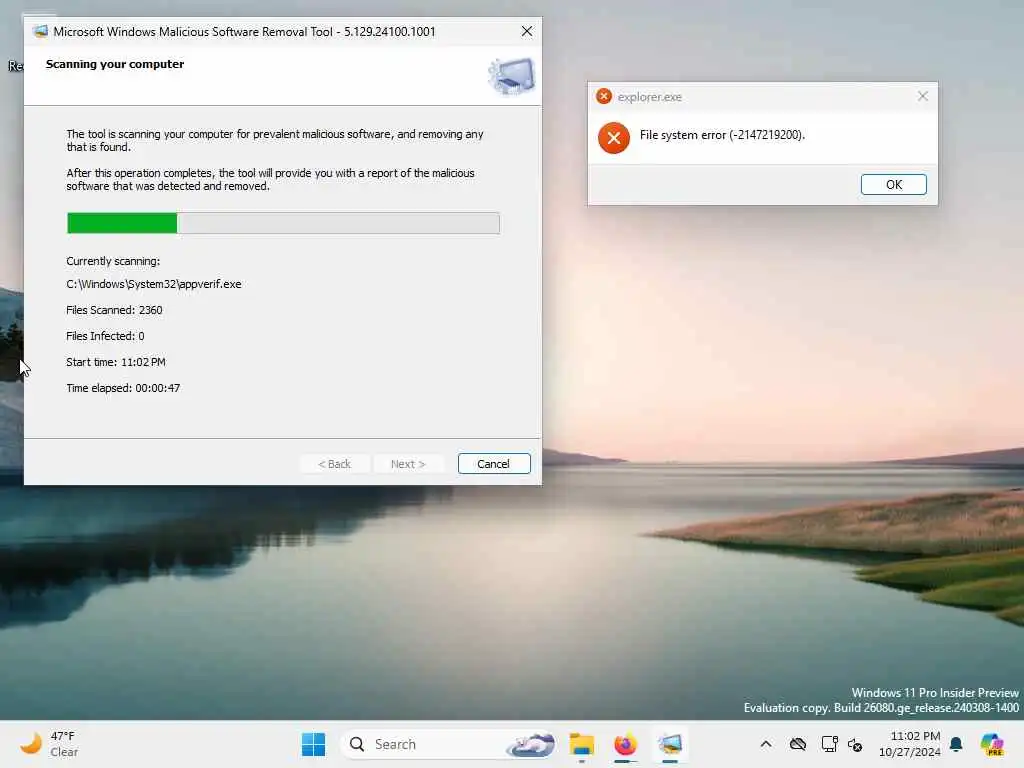Select the Removal Tool taskbar icon
This screenshot has width=1024, height=768.
(x=670, y=744)
